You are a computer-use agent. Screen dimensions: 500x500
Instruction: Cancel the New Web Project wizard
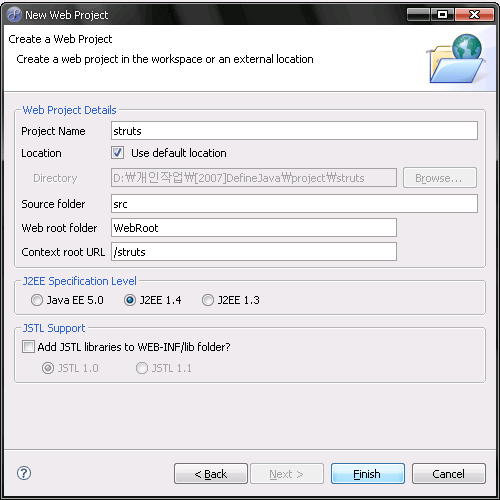[449, 473]
